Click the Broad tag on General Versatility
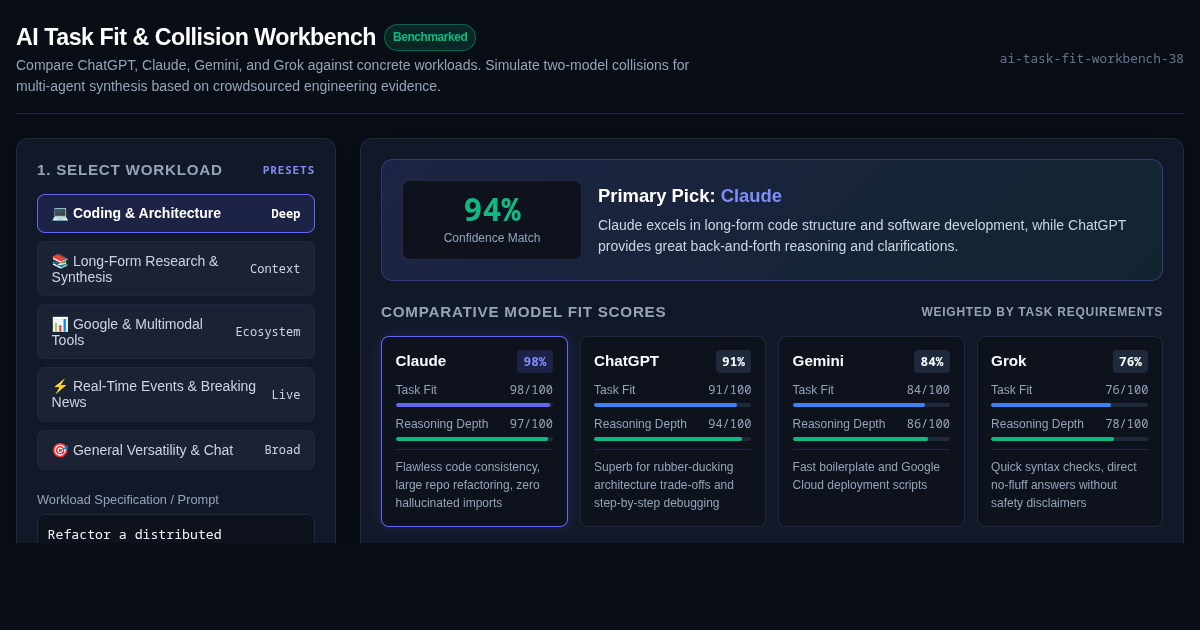1200x630 pixels. pos(282,450)
